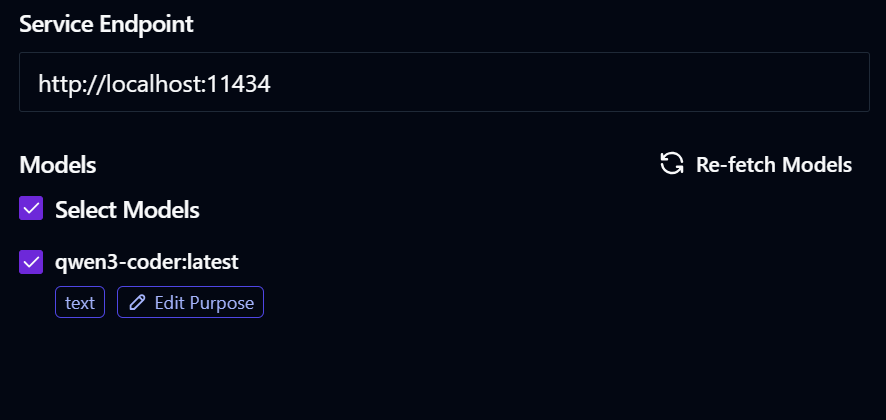Click the "Models" section heading
The width and height of the screenshot is (886, 420).
57,165
